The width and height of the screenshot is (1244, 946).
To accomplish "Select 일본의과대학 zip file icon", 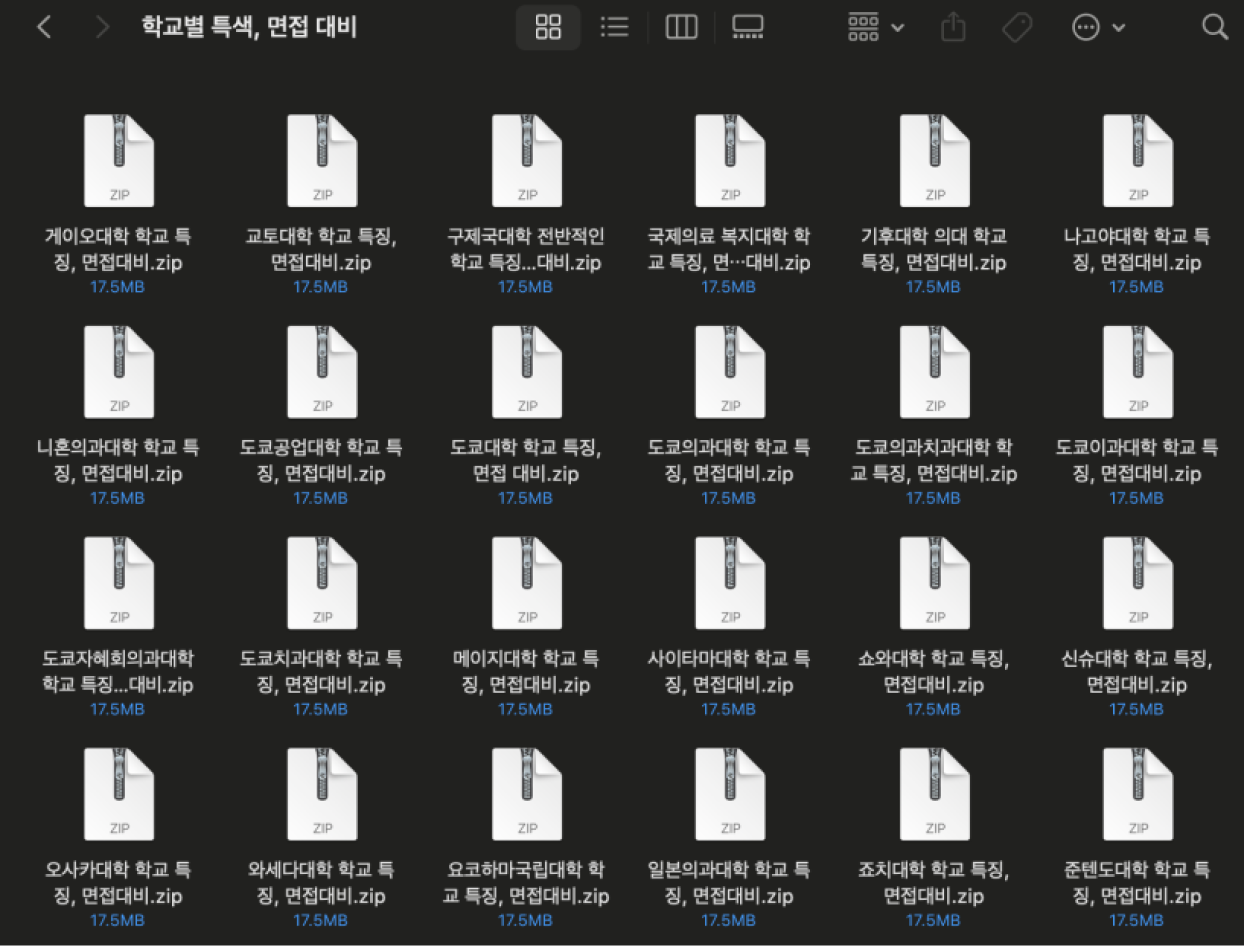I will tap(730, 794).
